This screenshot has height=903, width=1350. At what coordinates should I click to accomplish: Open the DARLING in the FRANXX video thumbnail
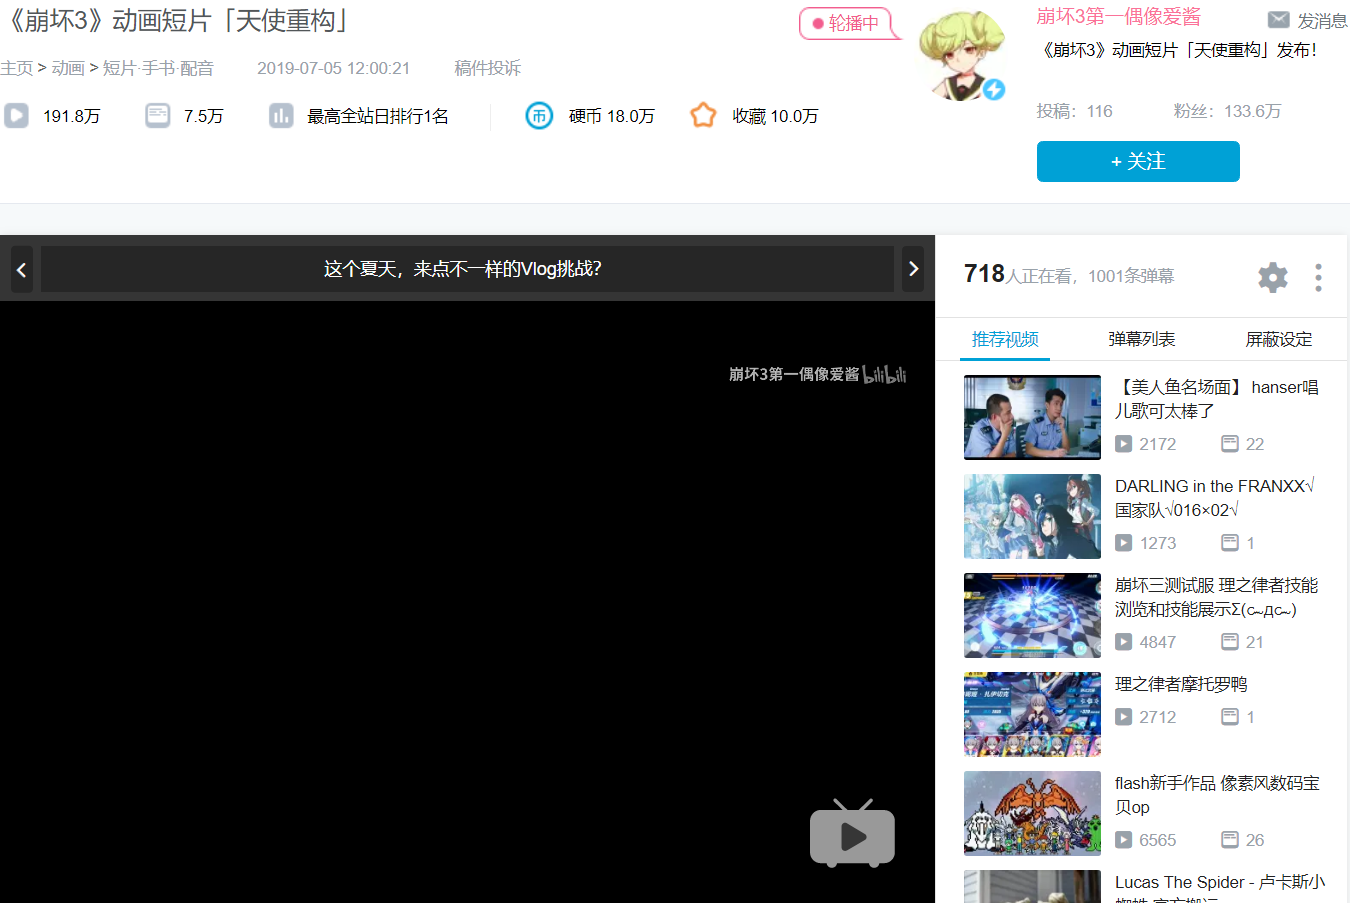(1032, 516)
